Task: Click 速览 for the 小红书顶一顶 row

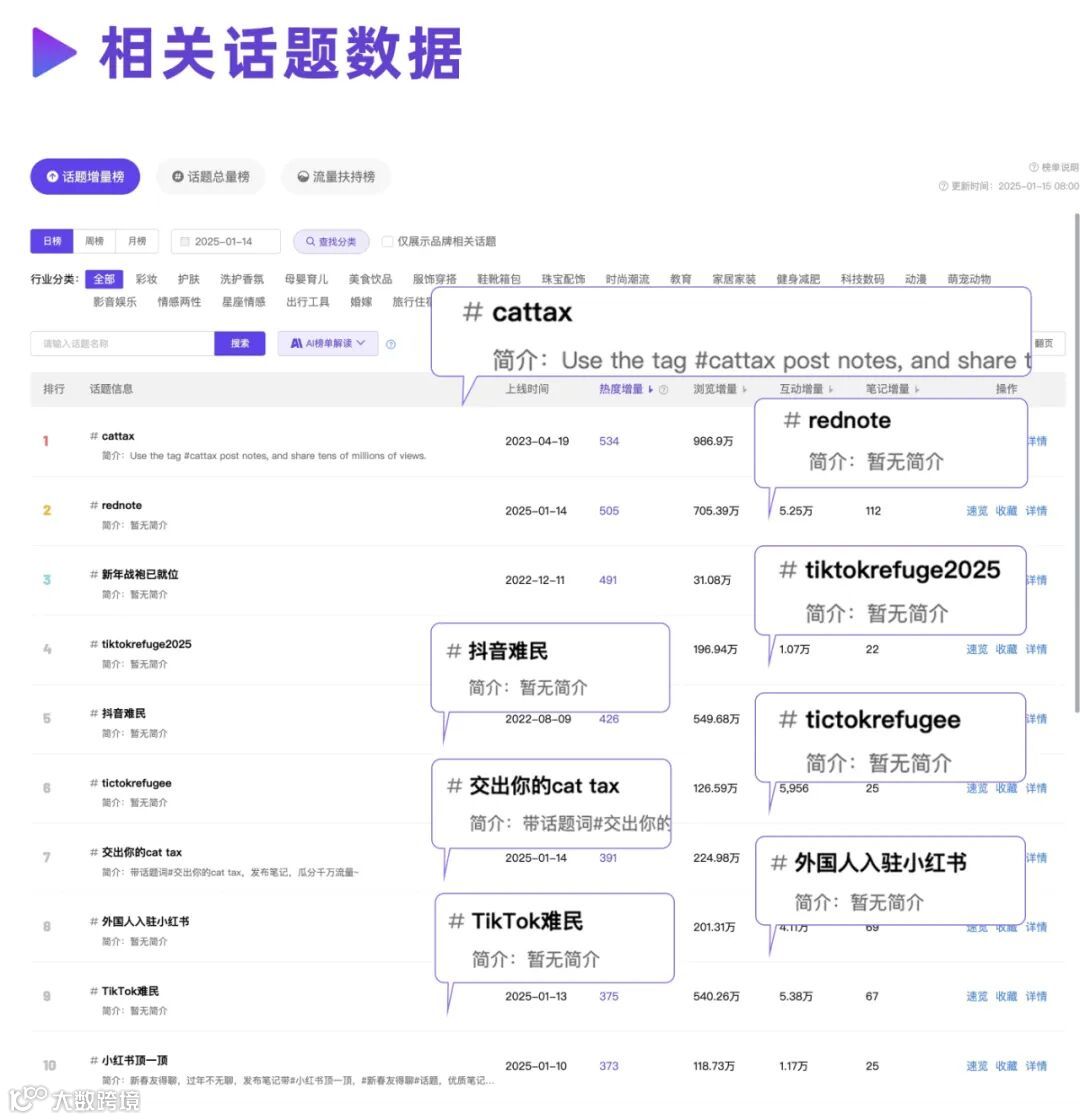Action: coord(976,1066)
